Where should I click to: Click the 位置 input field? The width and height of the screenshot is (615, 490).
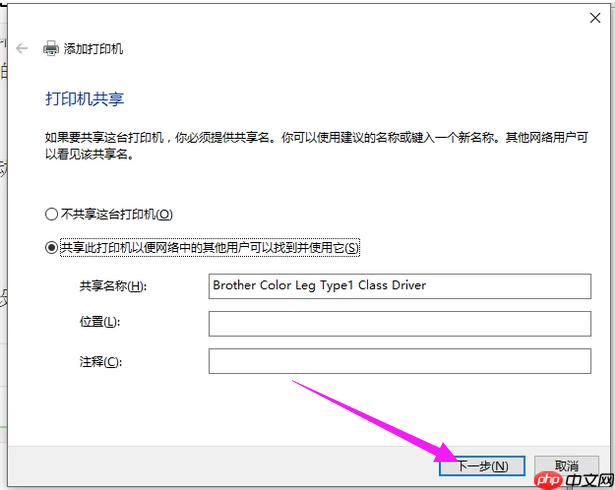click(x=400, y=324)
